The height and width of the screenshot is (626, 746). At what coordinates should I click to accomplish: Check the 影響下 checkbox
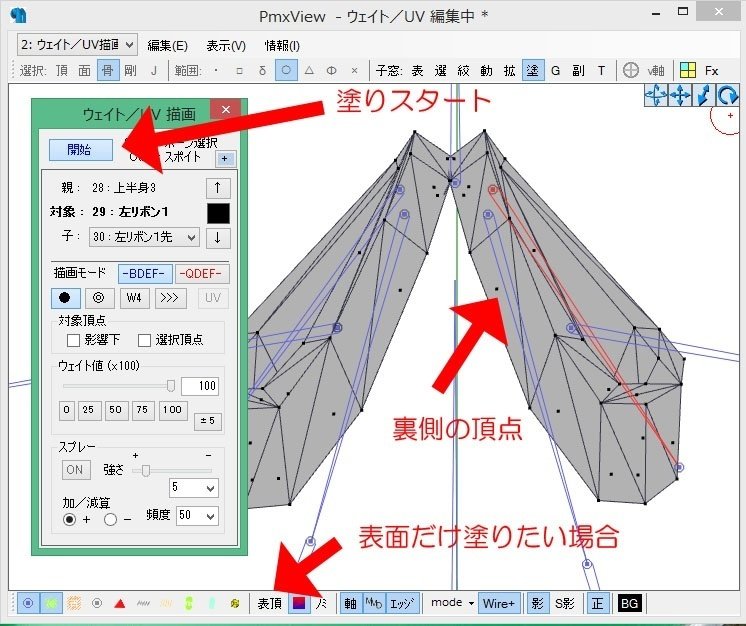(73, 340)
